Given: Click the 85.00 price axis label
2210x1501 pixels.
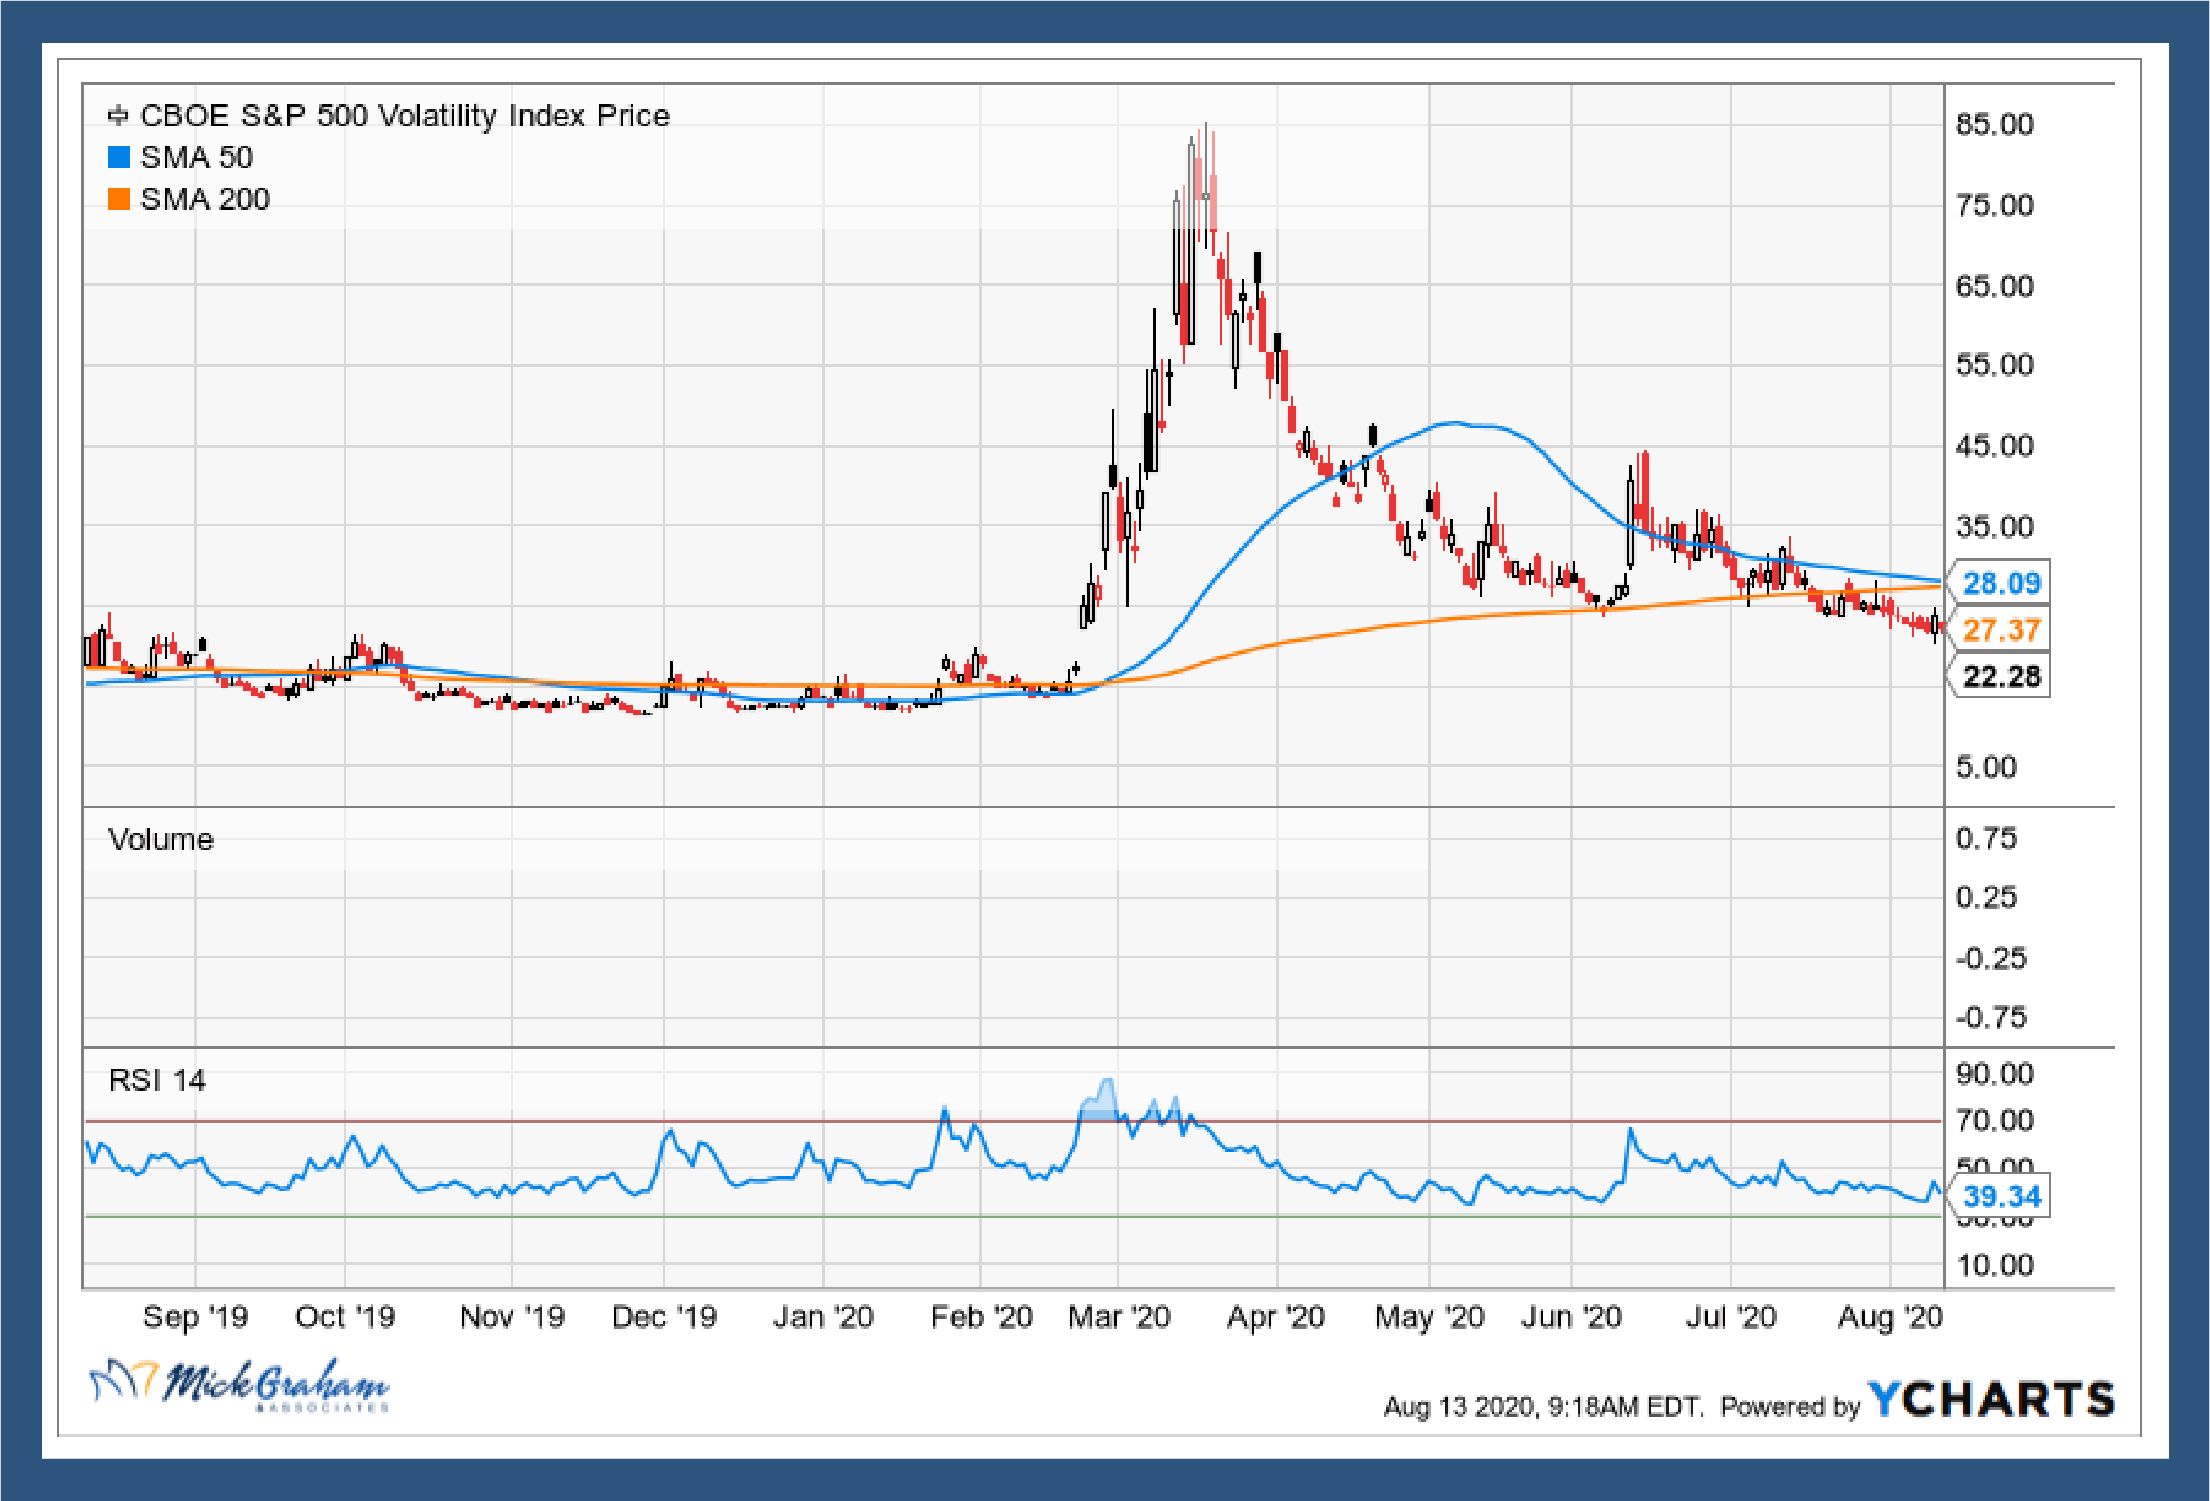Looking at the screenshot, I should tap(1995, 124).
